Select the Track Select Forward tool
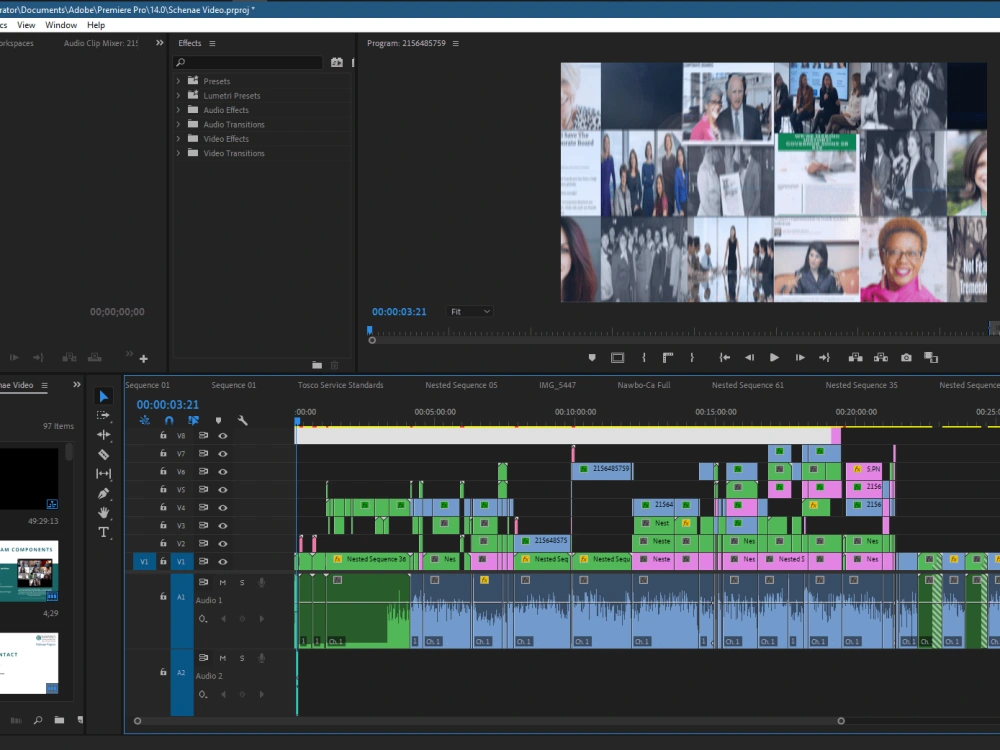 point(103,415)
